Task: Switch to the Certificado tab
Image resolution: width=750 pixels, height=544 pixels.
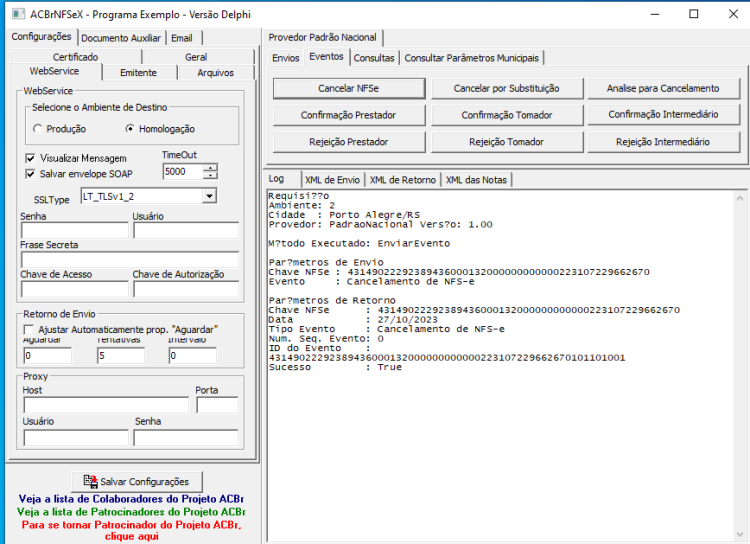Action: (x=76, y=57)
